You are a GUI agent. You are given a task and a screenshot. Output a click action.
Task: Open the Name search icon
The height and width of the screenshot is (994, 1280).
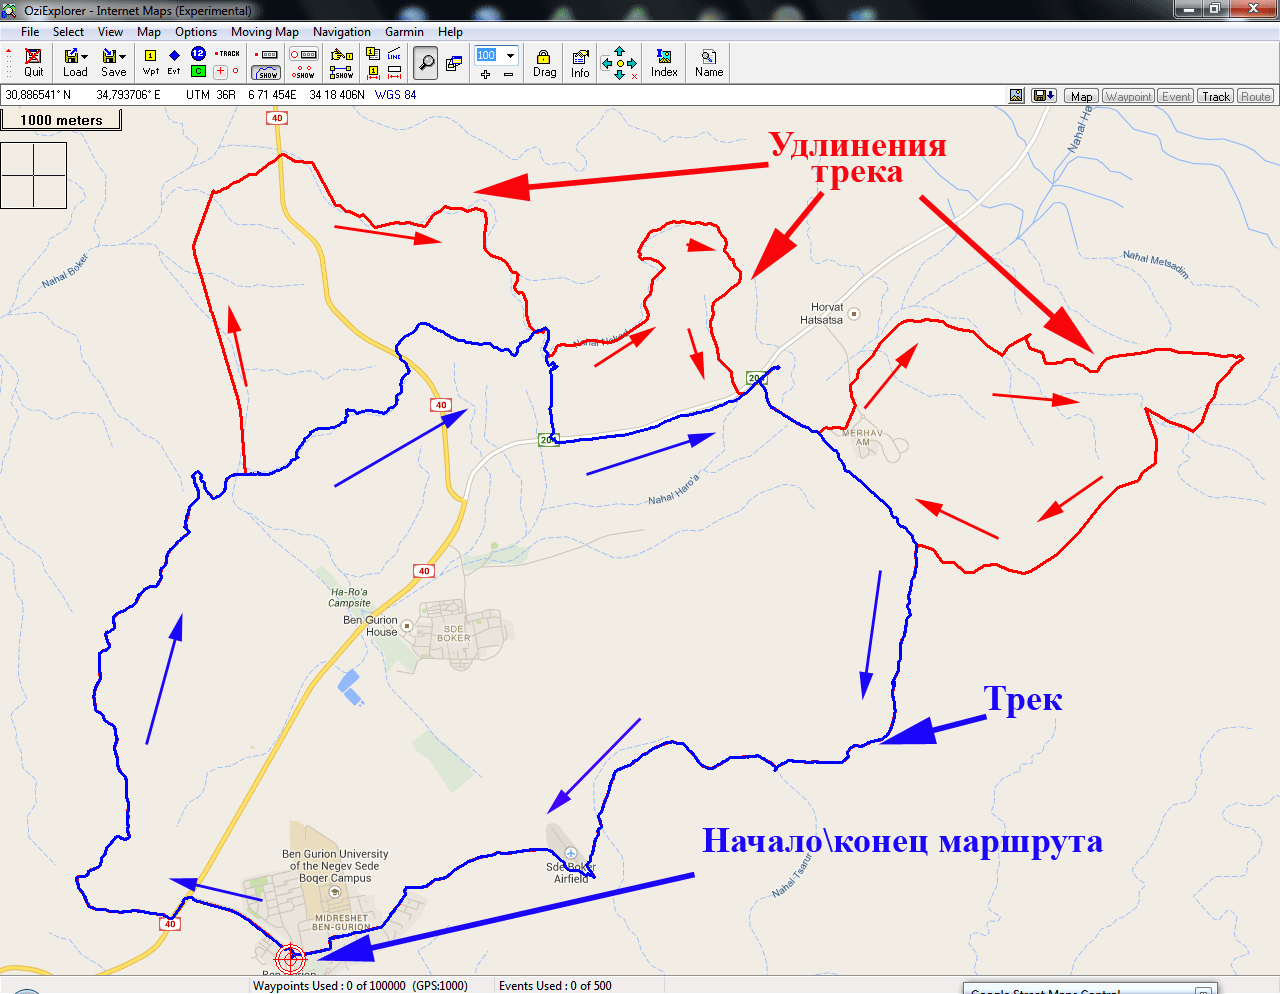click(709, 62)
